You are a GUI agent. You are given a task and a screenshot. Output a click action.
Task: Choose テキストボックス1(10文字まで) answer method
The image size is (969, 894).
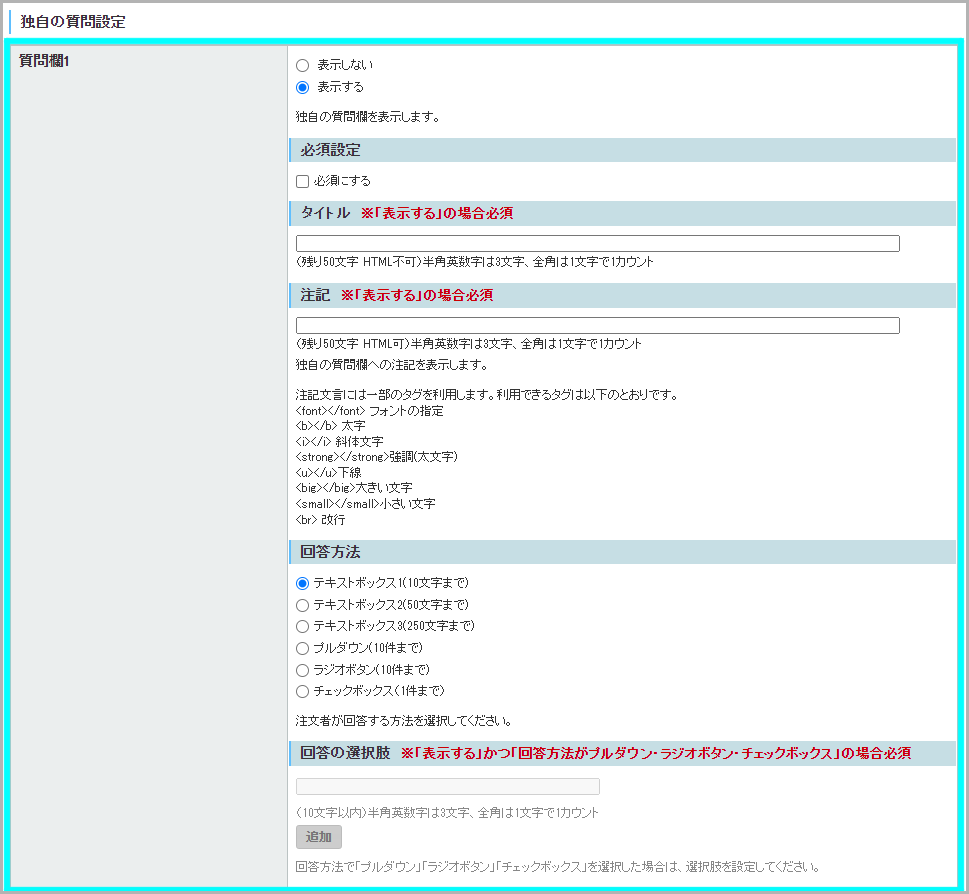click(x=302, y=583)
